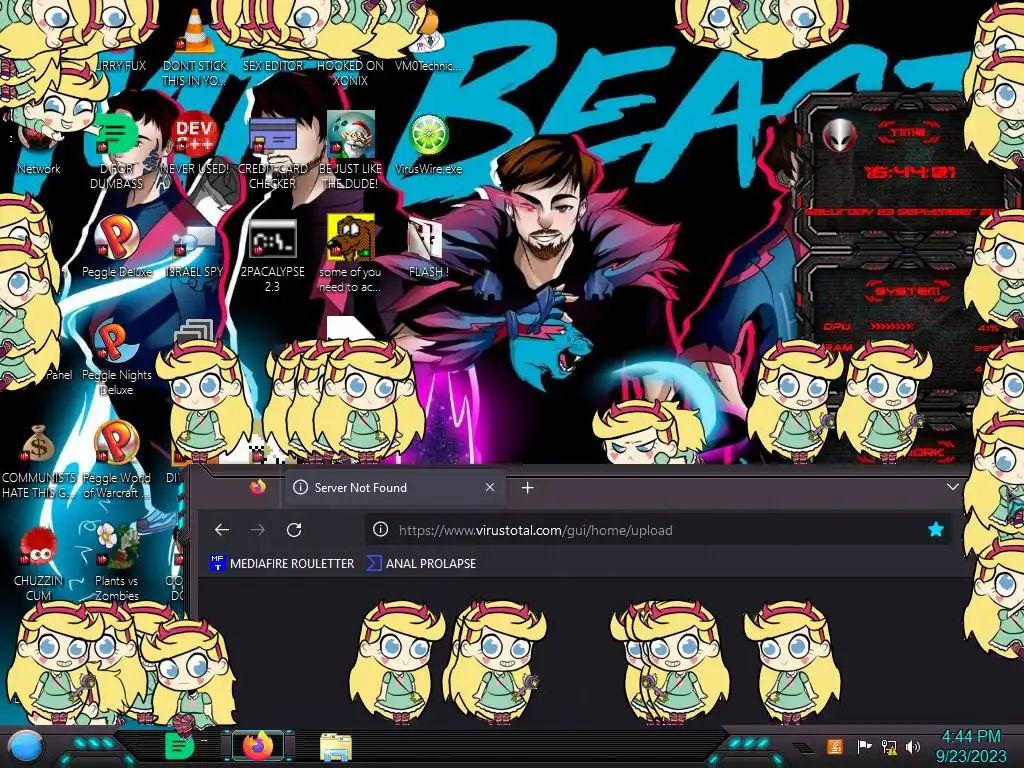Open the CREDIT CARD CHECKER icon
This screenshot has height=768, width=1024.
272,152
